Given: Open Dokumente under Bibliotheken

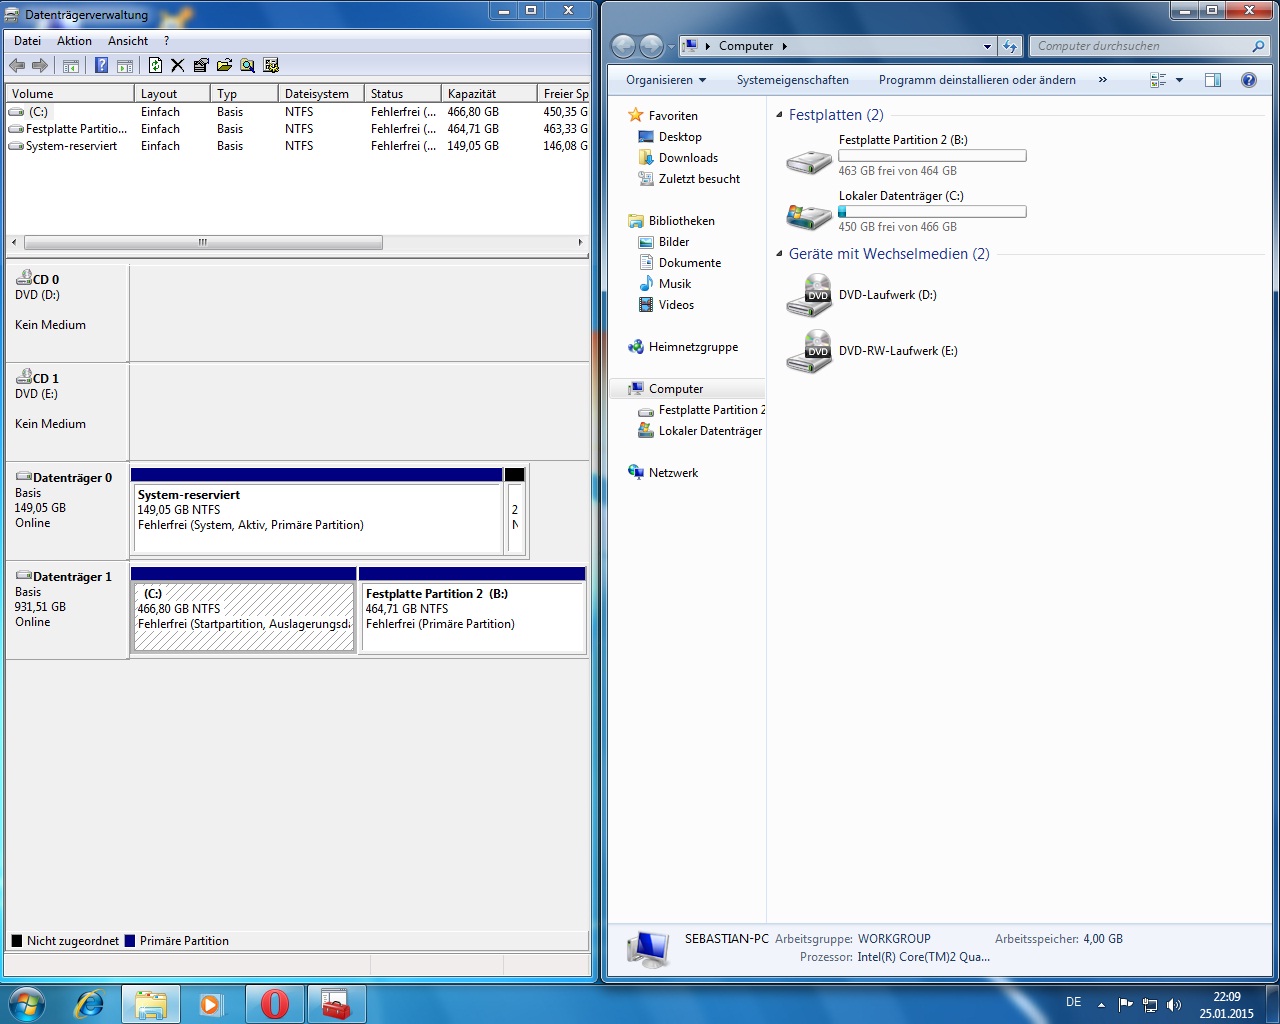Looking at the screenshot, I should tap(689, 263).
